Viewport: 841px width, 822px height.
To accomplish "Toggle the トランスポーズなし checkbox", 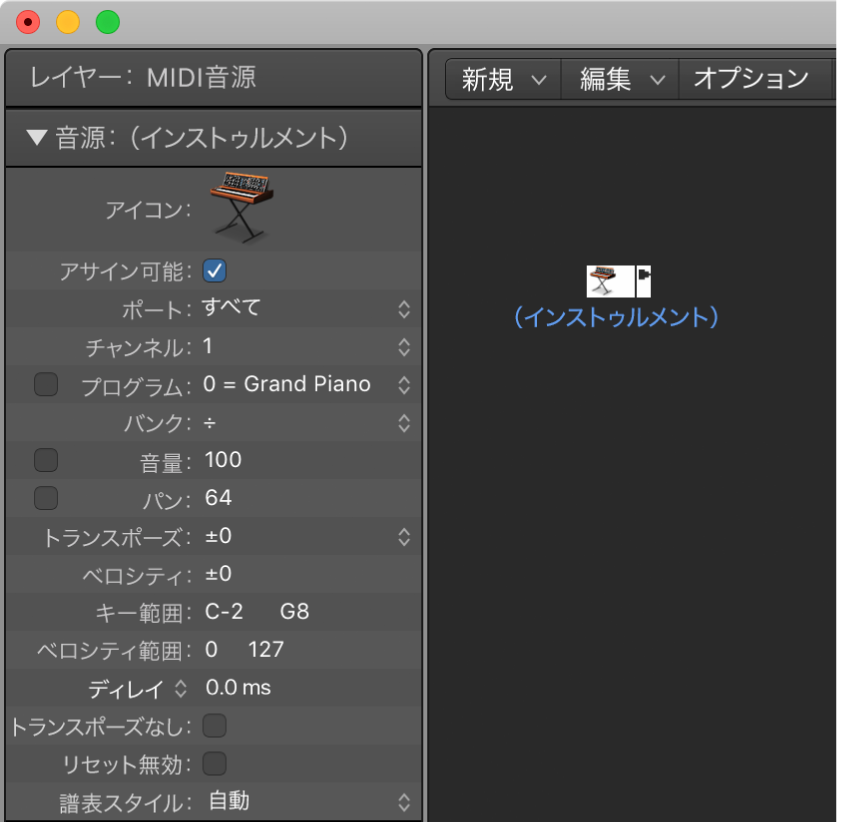I will pyautogui.click(x=214, y=726).
